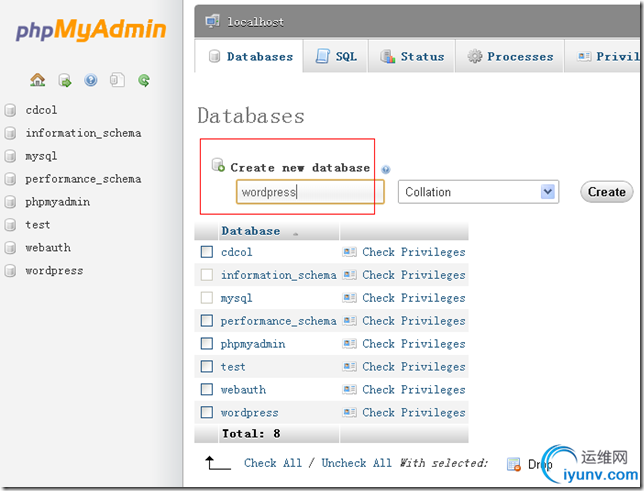
Task: Open the query window help icon
Action: 91,80
